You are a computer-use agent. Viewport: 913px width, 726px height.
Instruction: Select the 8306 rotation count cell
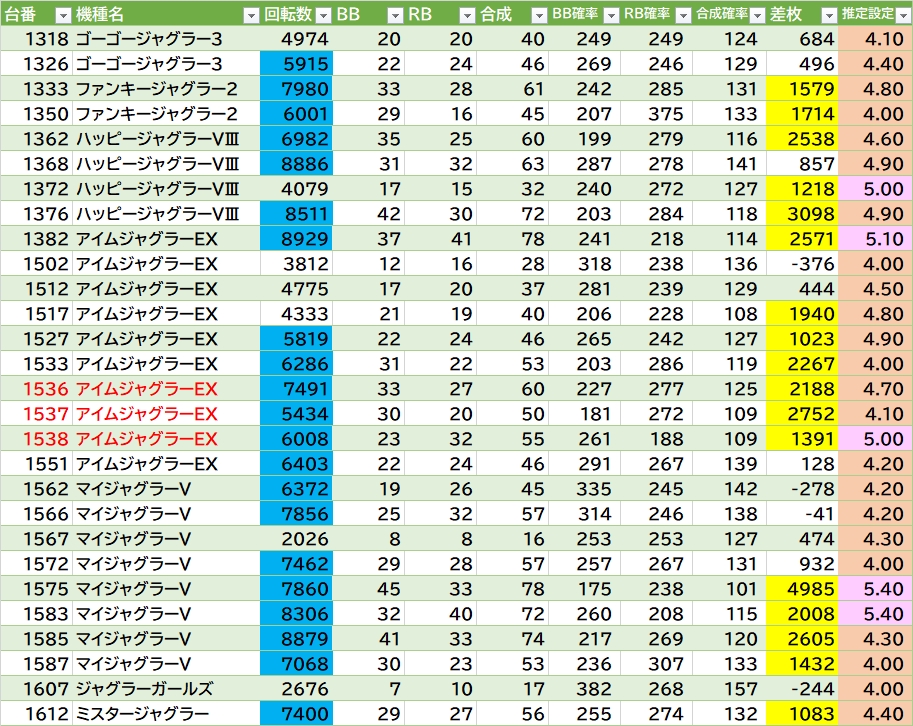(296, 615)
